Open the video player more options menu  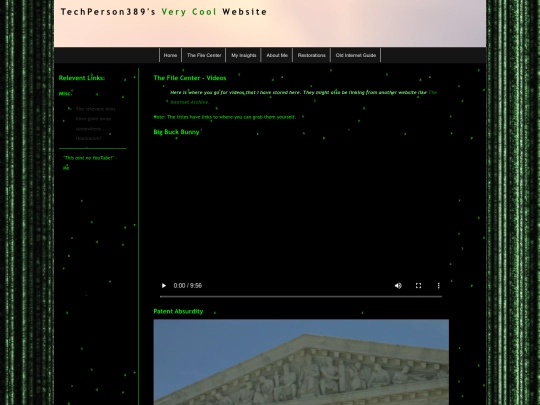[x=438, y=285]
